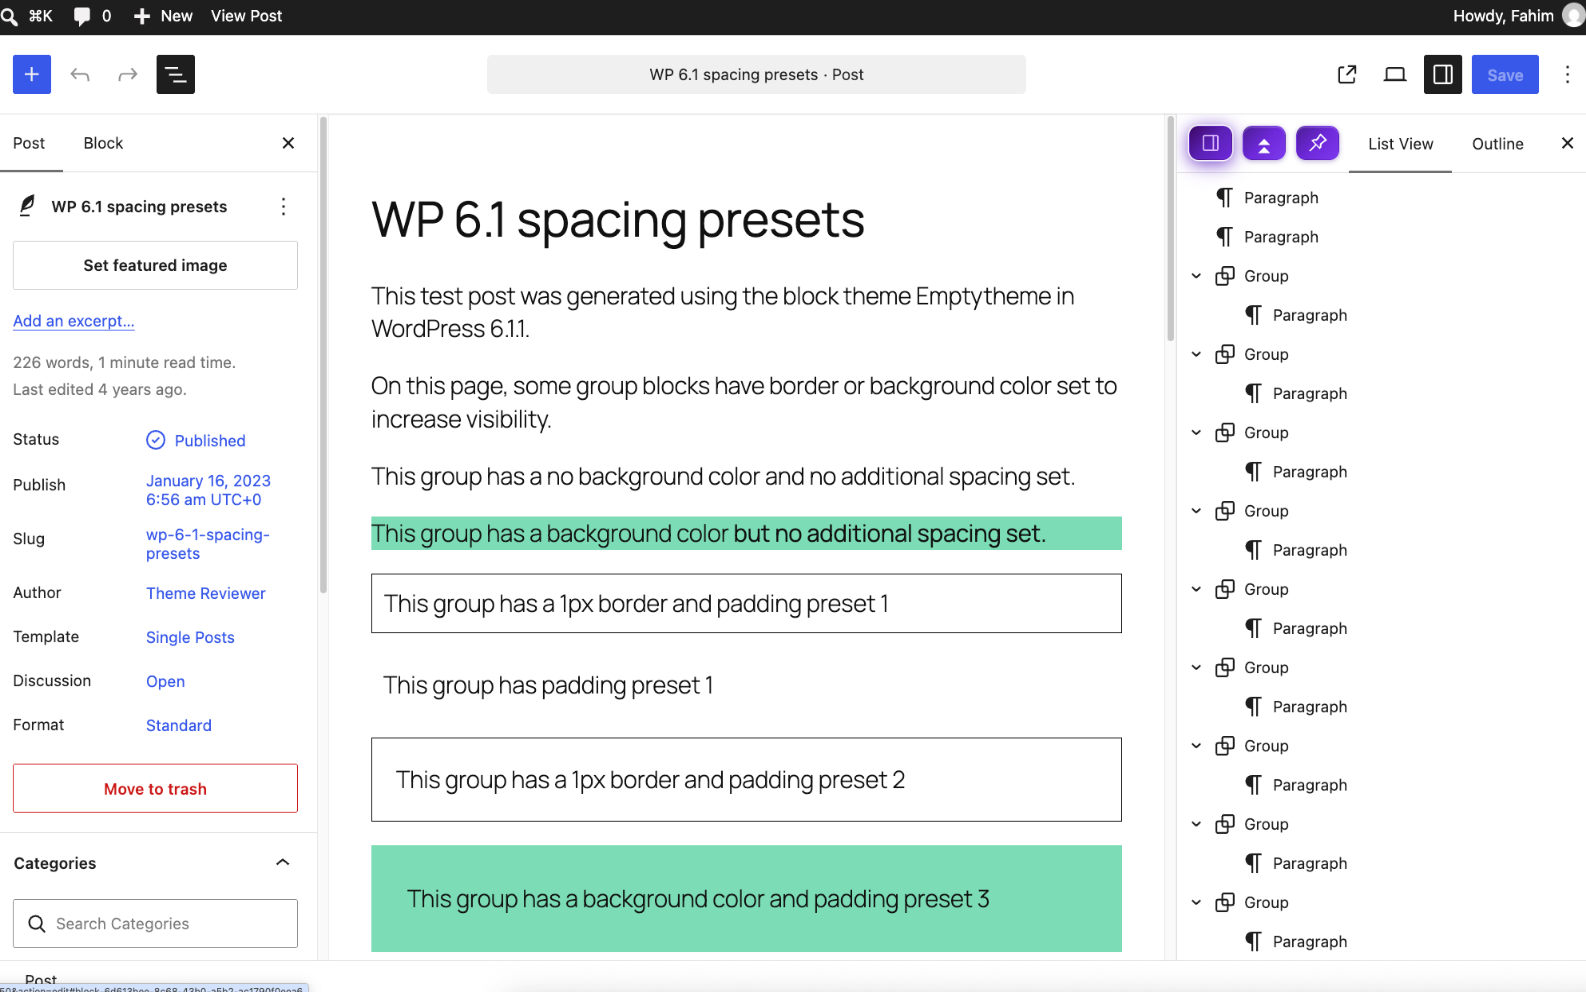Select the paragraph starting 'On this page, some group blocks'
The height and width of the screenshot is (992, 1586).
click(x=746, y=402)
